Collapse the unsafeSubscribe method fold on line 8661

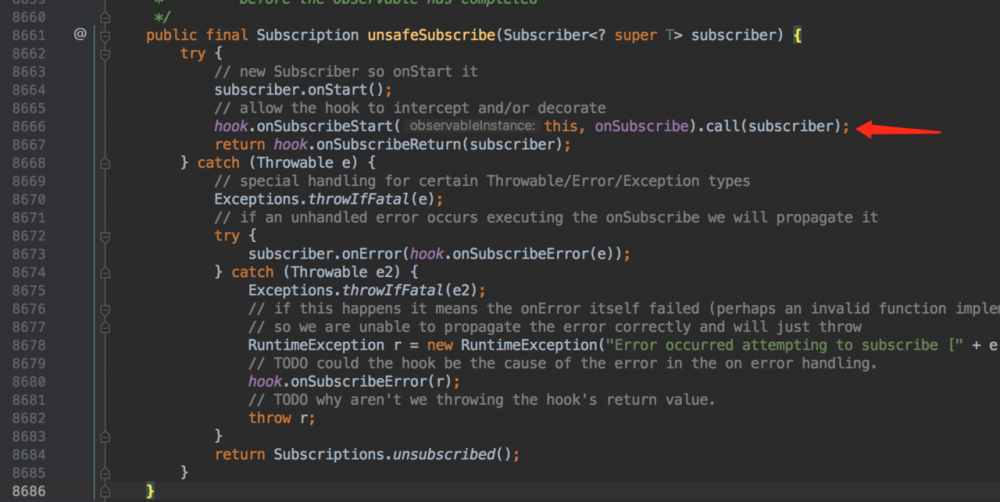[105, 36]
